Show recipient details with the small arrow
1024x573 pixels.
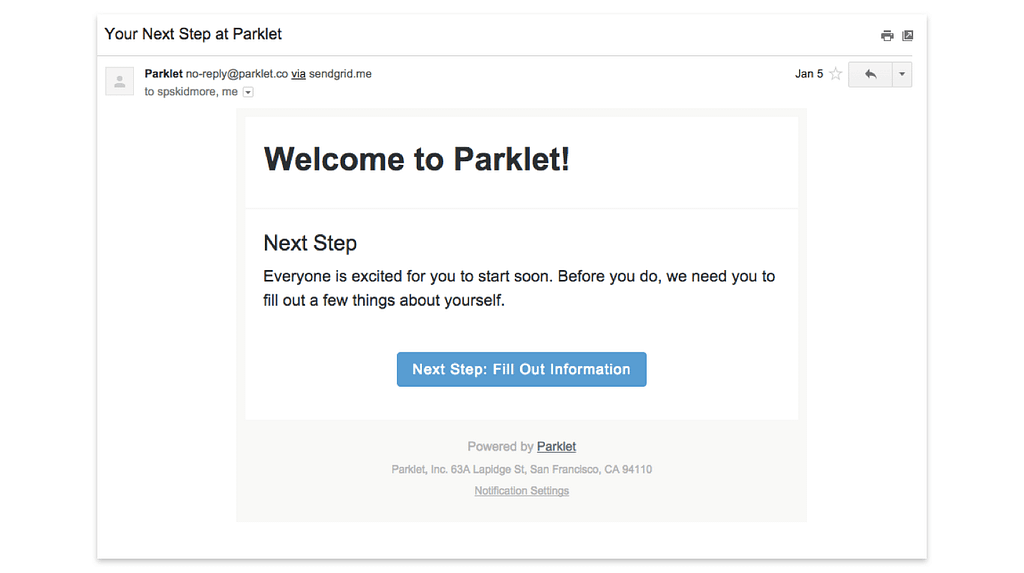[x=249, y=92]
